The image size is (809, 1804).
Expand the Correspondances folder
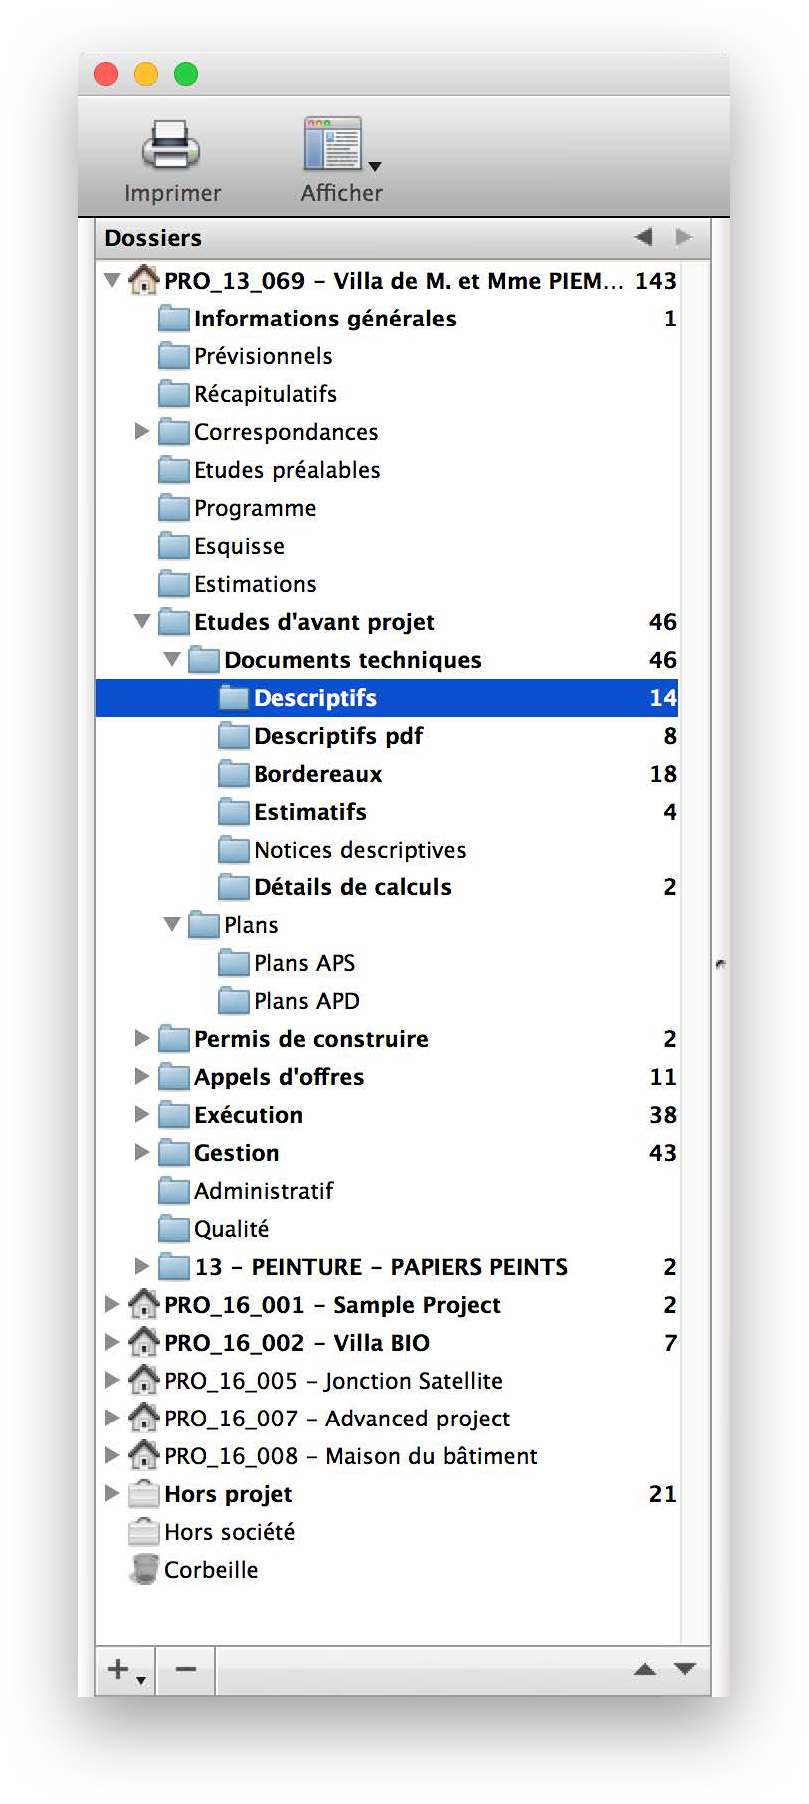pyautogui.click(x=142, y=431)
